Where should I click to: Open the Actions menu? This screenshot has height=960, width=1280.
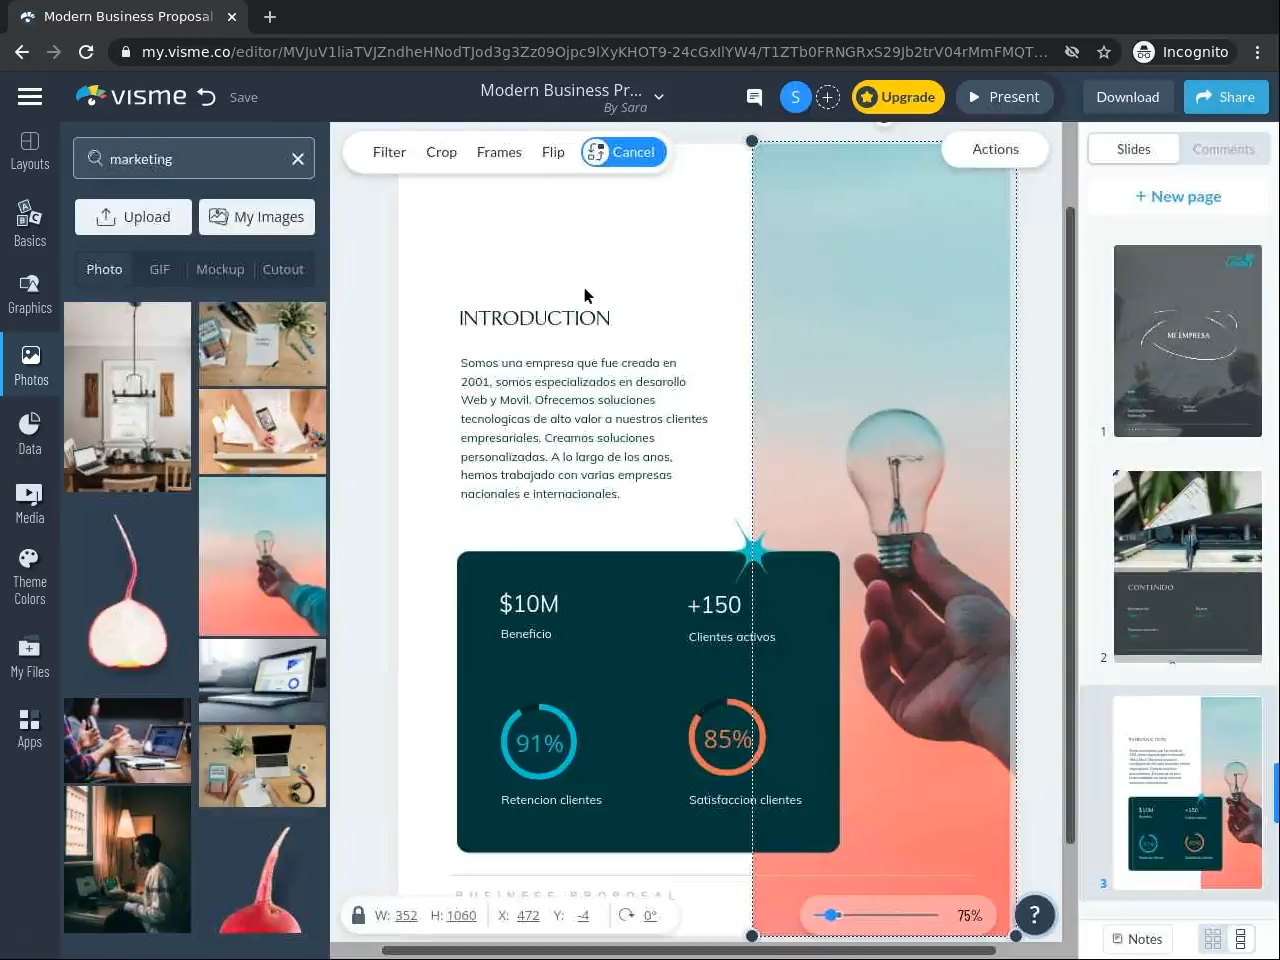[x=995, y=149]
